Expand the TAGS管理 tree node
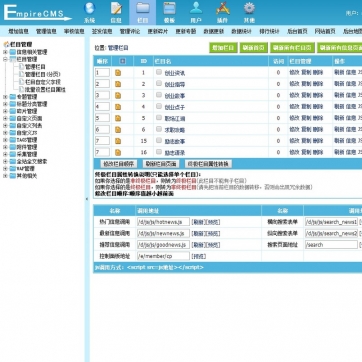The image size is (362, 362). (5, 140)
